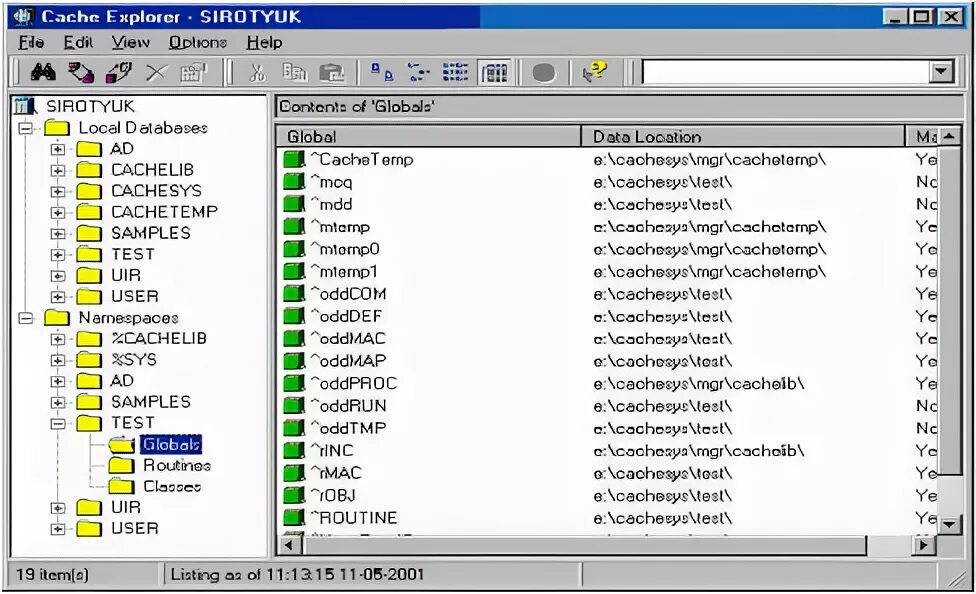976x594 pixels.
Task: Collapse the Namespaces node
Action: (26, 318)
